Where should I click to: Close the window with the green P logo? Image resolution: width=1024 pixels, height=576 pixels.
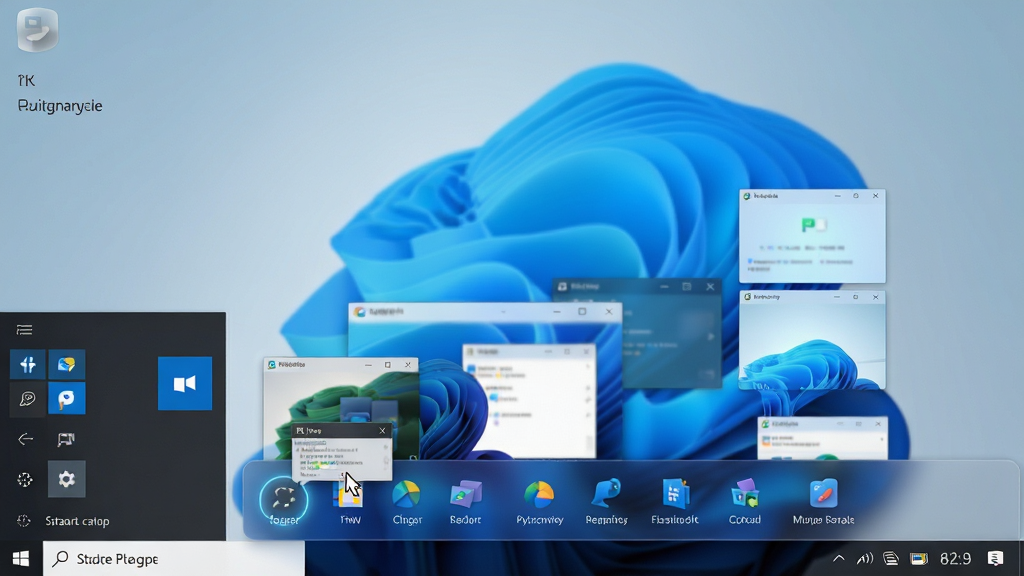pos(875,196)
